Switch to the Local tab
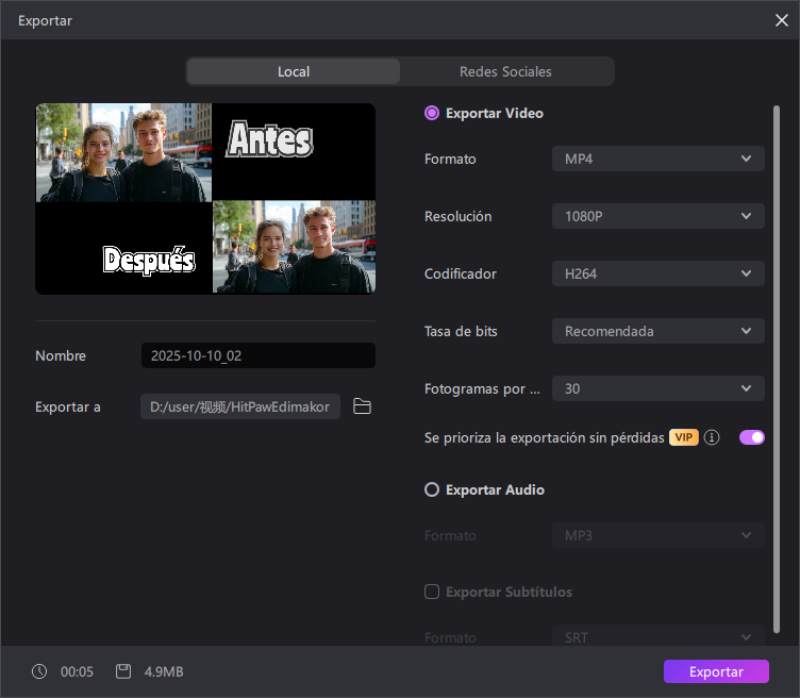The width and height of the screenshot is (800, 698). tap(293, 72)
